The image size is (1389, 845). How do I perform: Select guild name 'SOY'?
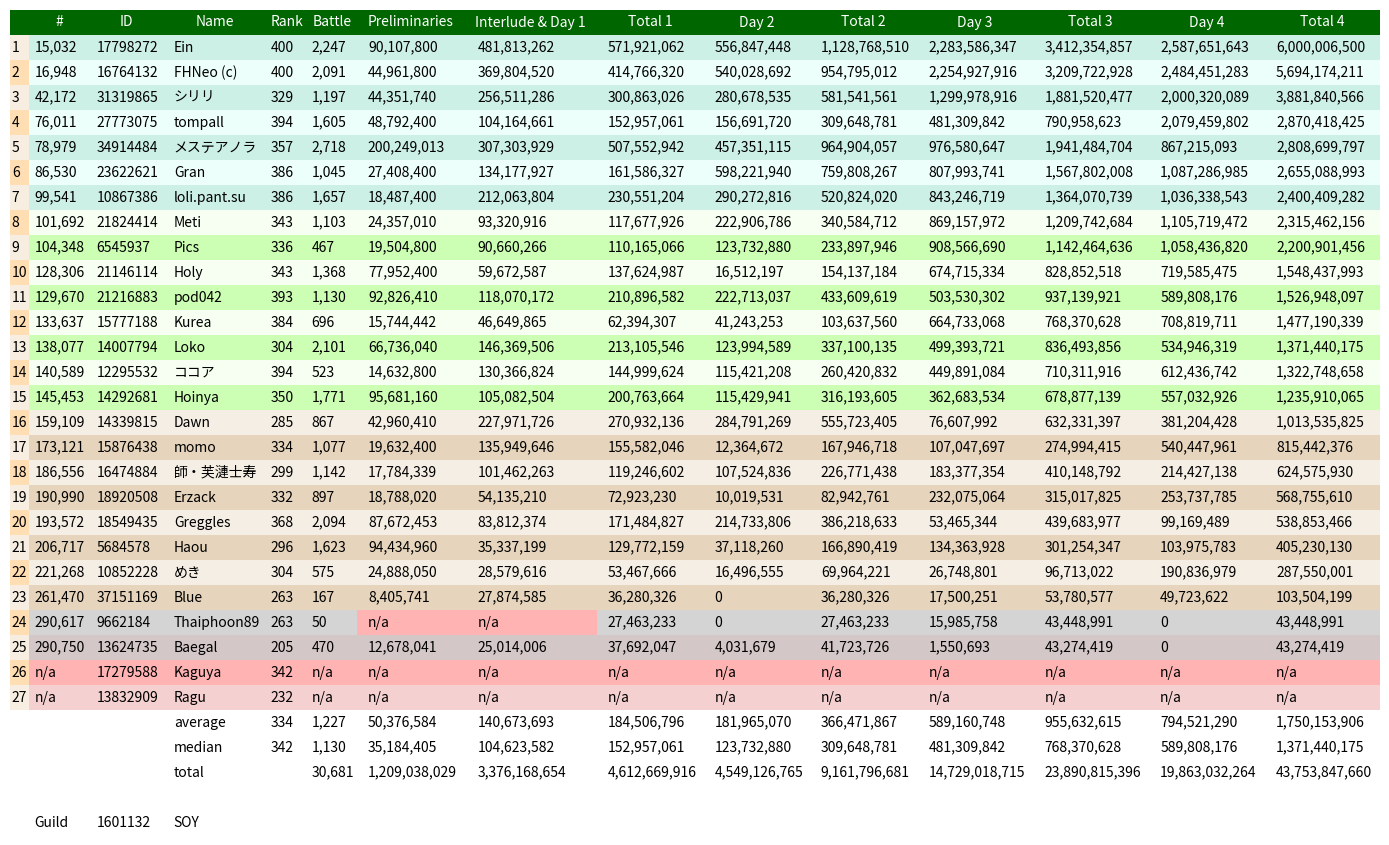click(x=186, y=822)
